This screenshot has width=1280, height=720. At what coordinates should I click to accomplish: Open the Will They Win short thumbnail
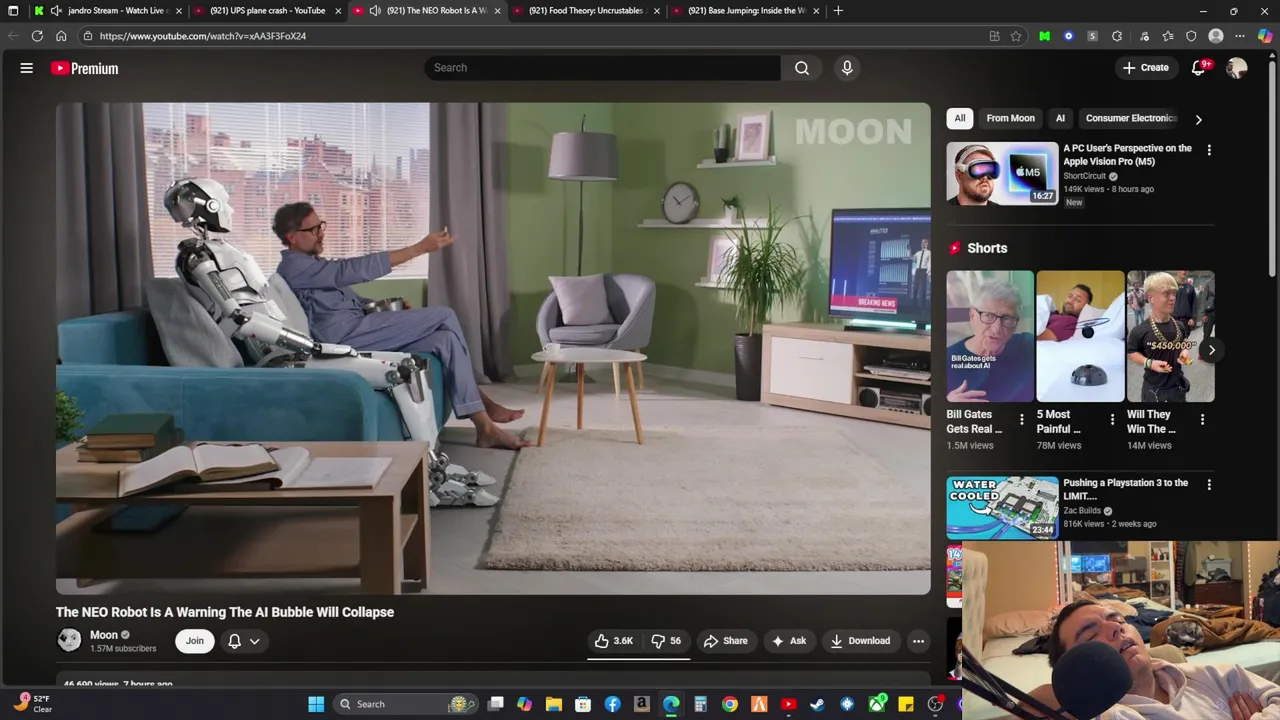click(x=1170, y=336)
